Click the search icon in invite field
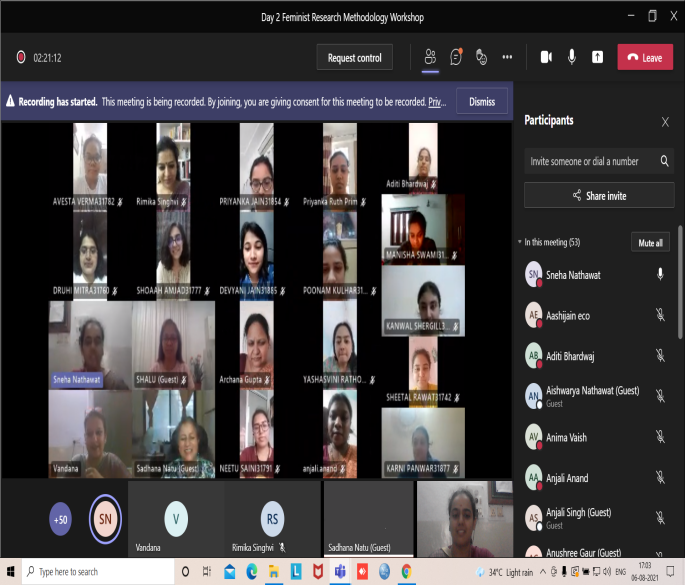 [x=664, y=161]
